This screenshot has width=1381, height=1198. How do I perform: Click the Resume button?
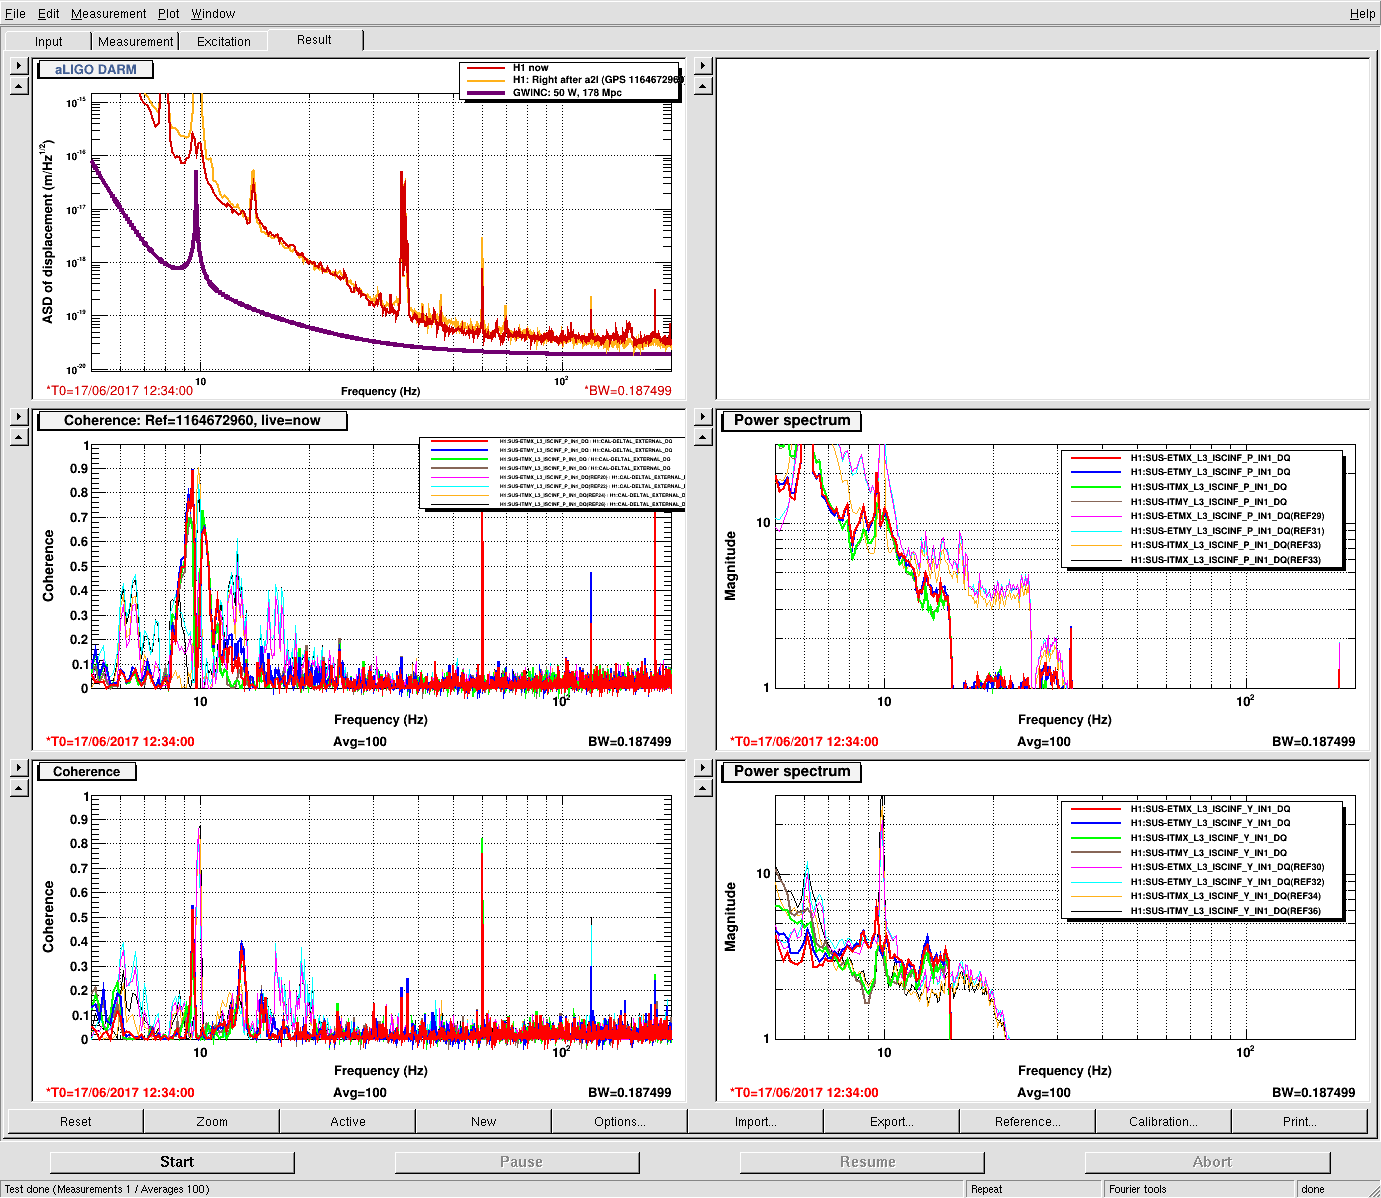(862, 1162)
